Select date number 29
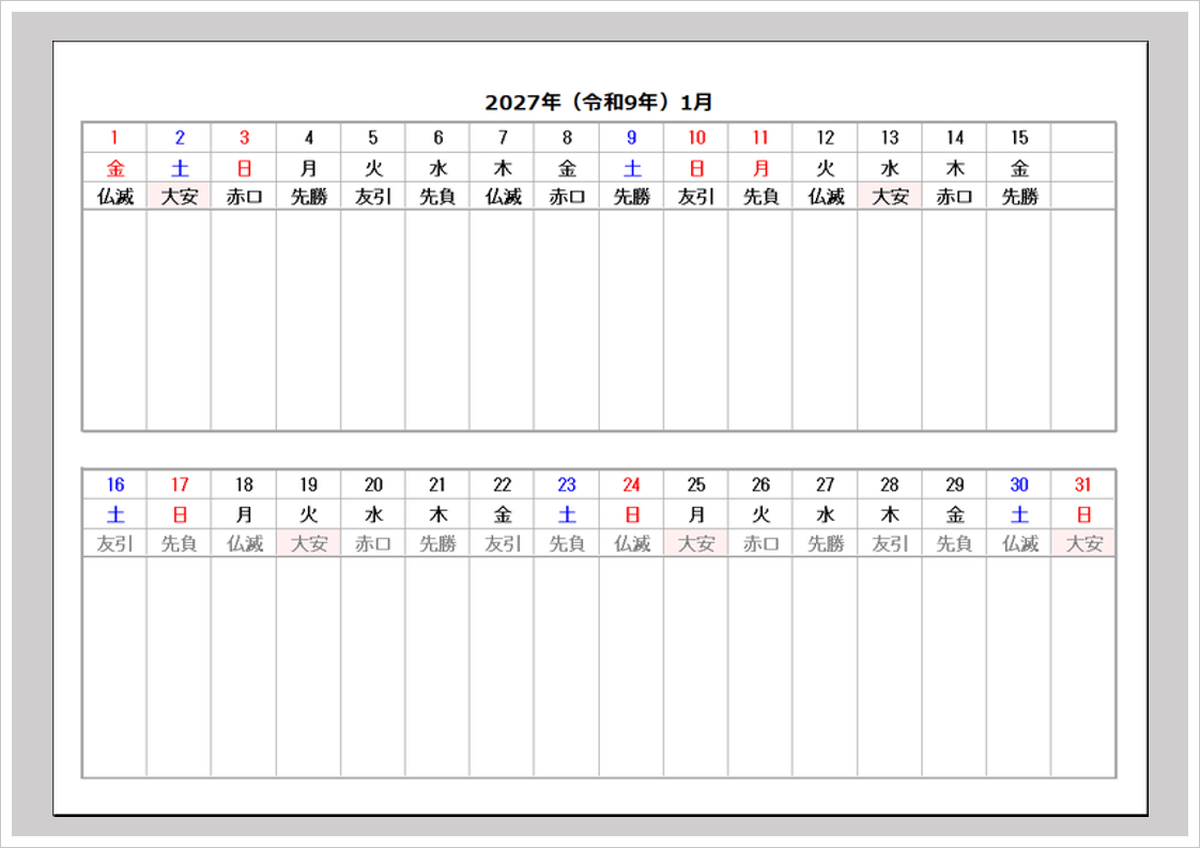Viewport: 1200px width, 848px height. pos(955,485)
